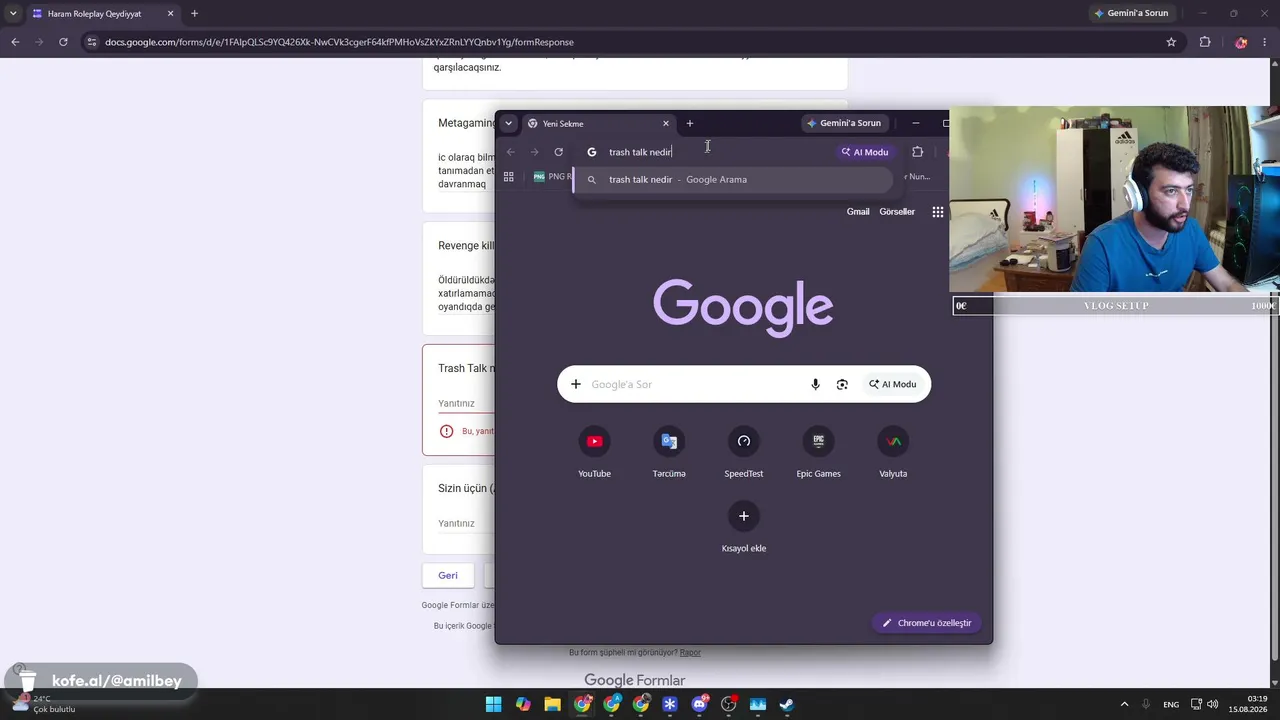Click the Geri button on the form

click(x=448, y=575)
